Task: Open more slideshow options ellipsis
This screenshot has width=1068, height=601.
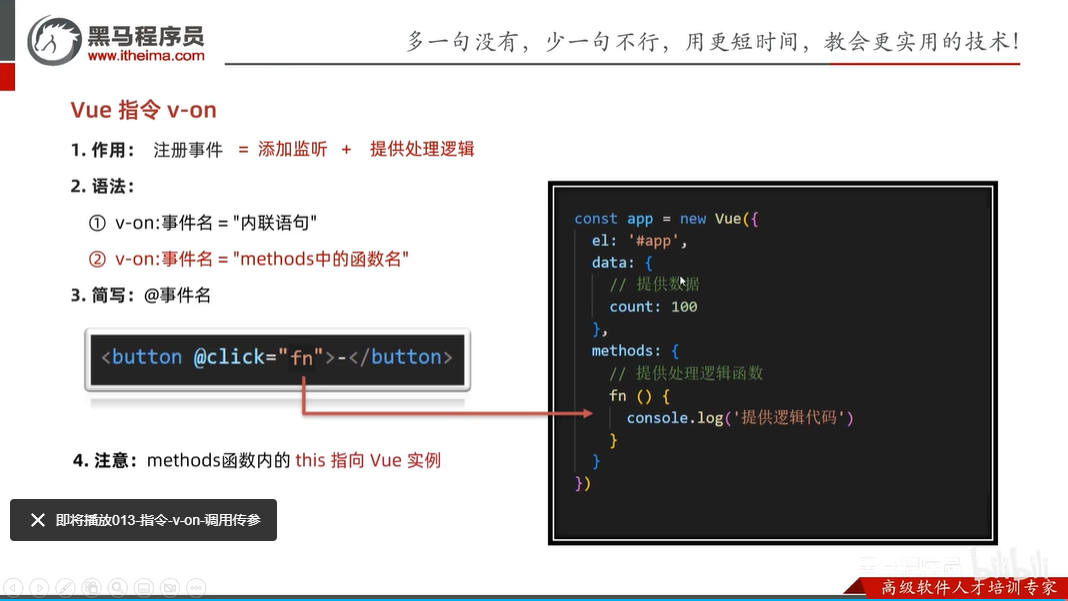Action: [x=196, y=587]
